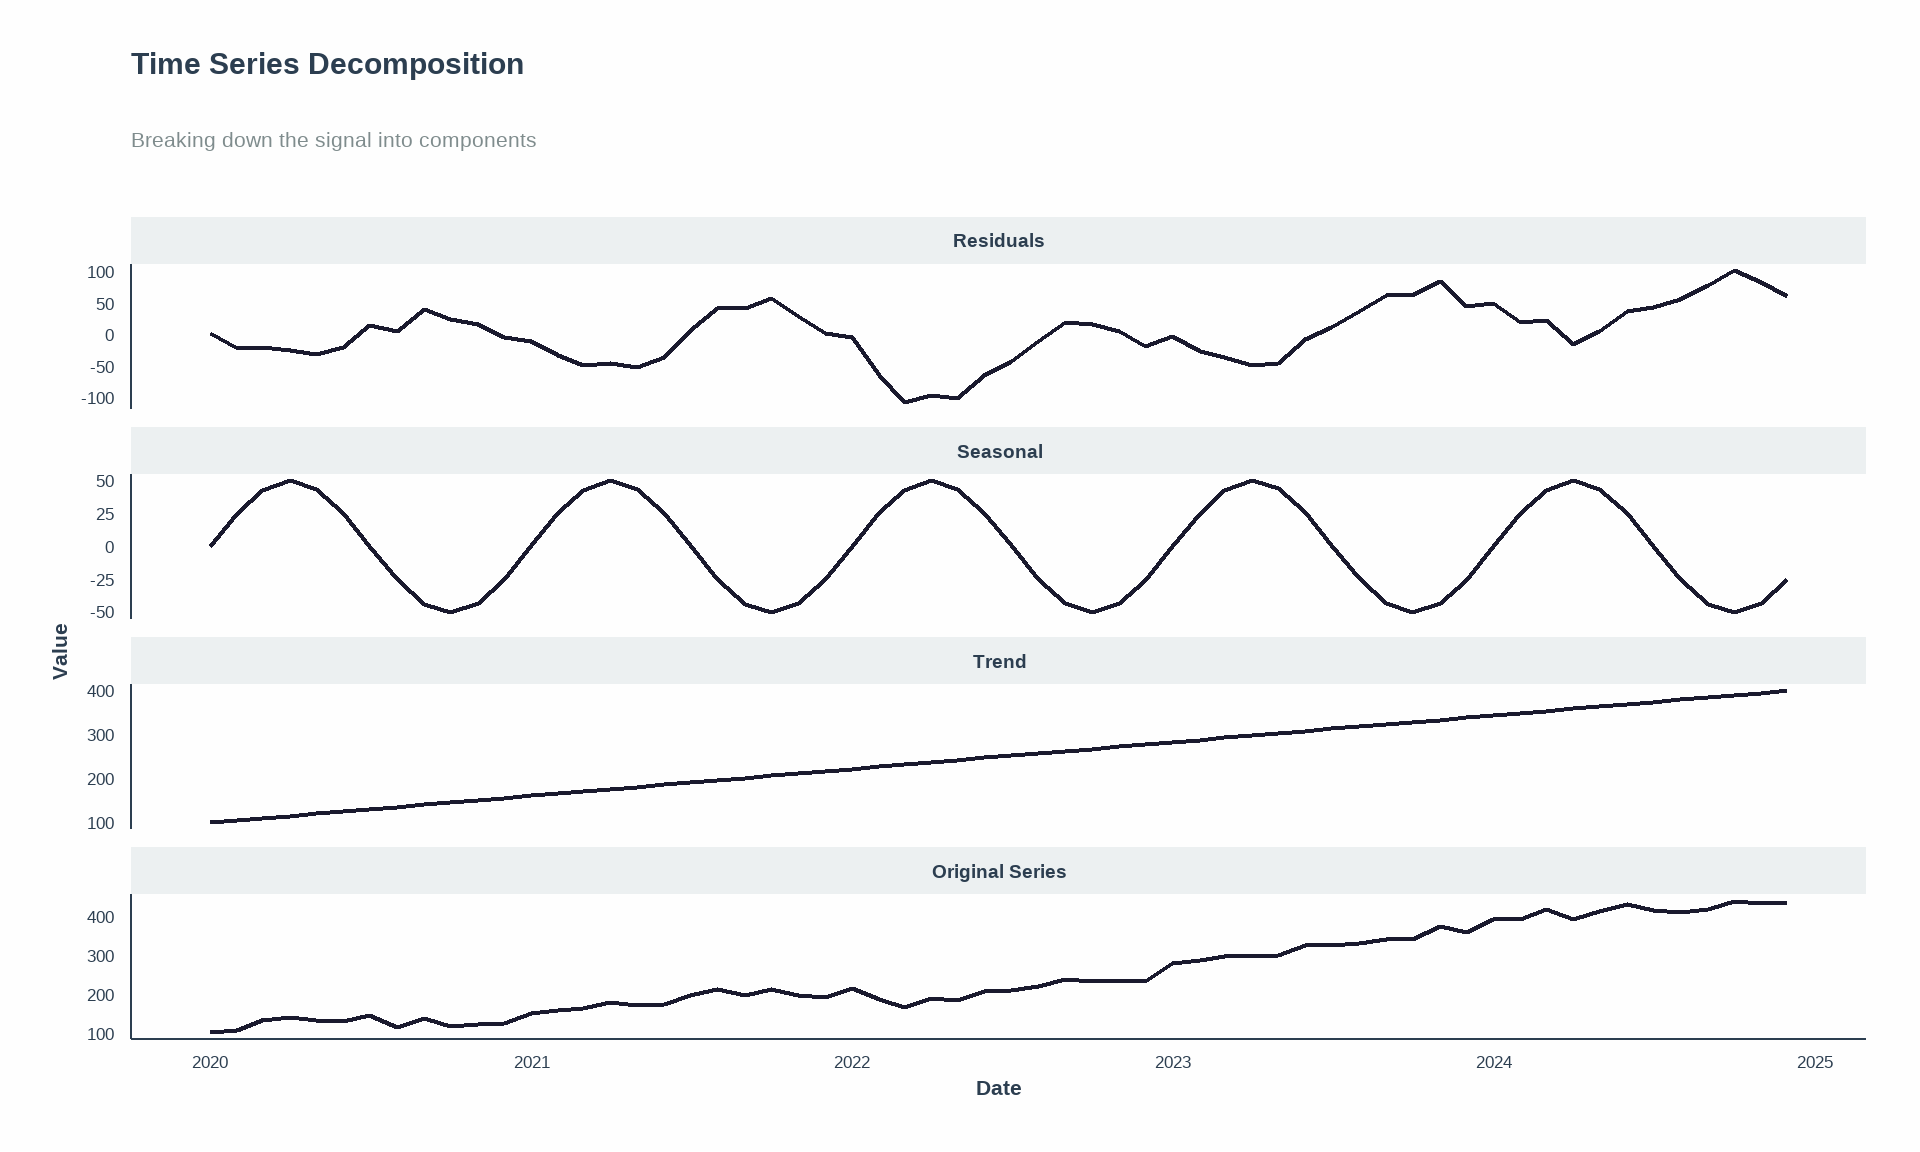Image resolution: width=1920 pixels, height=1152 pixels.
Task: Click the "Value" y-axis title
Action: [60, 651]
